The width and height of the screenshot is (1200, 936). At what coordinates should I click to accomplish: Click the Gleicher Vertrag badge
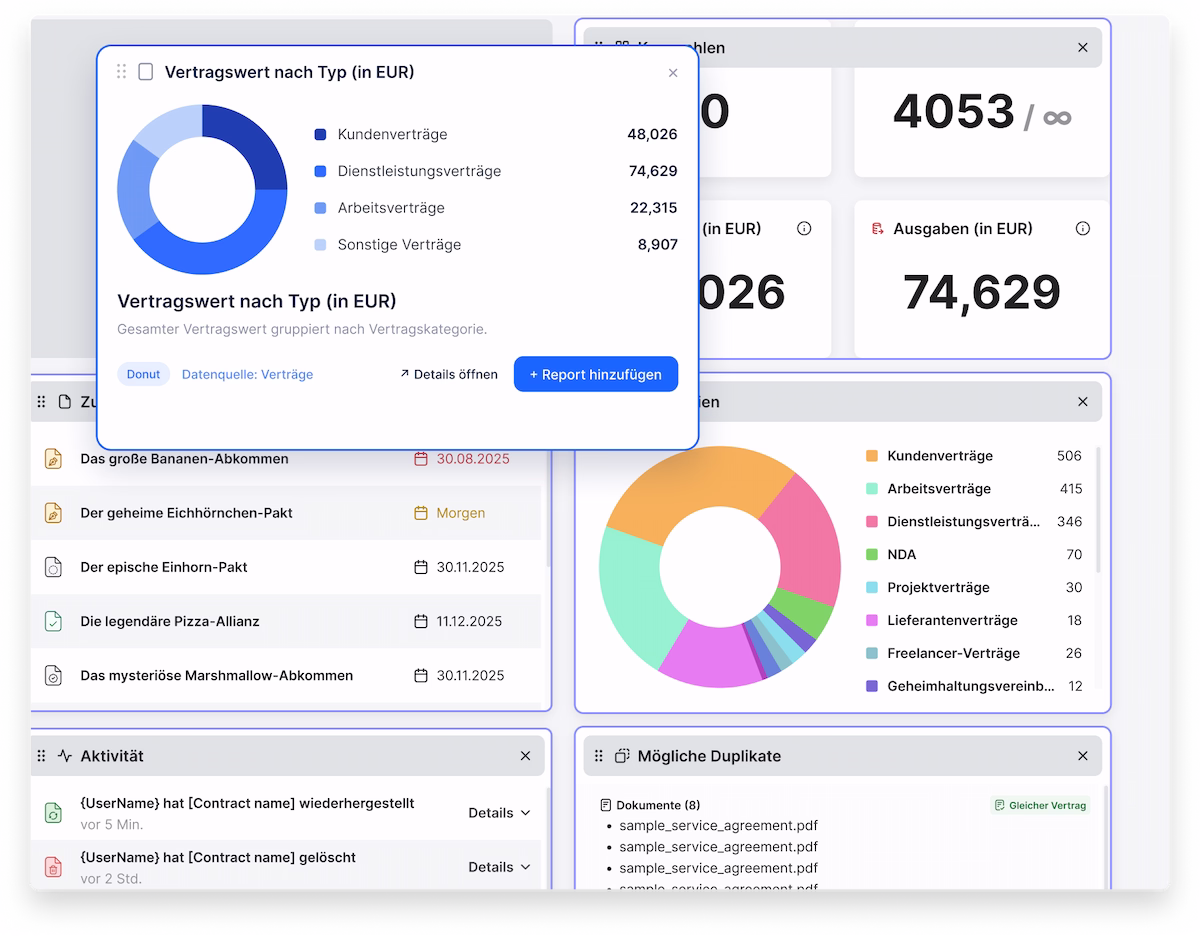tap(1040, 805)
